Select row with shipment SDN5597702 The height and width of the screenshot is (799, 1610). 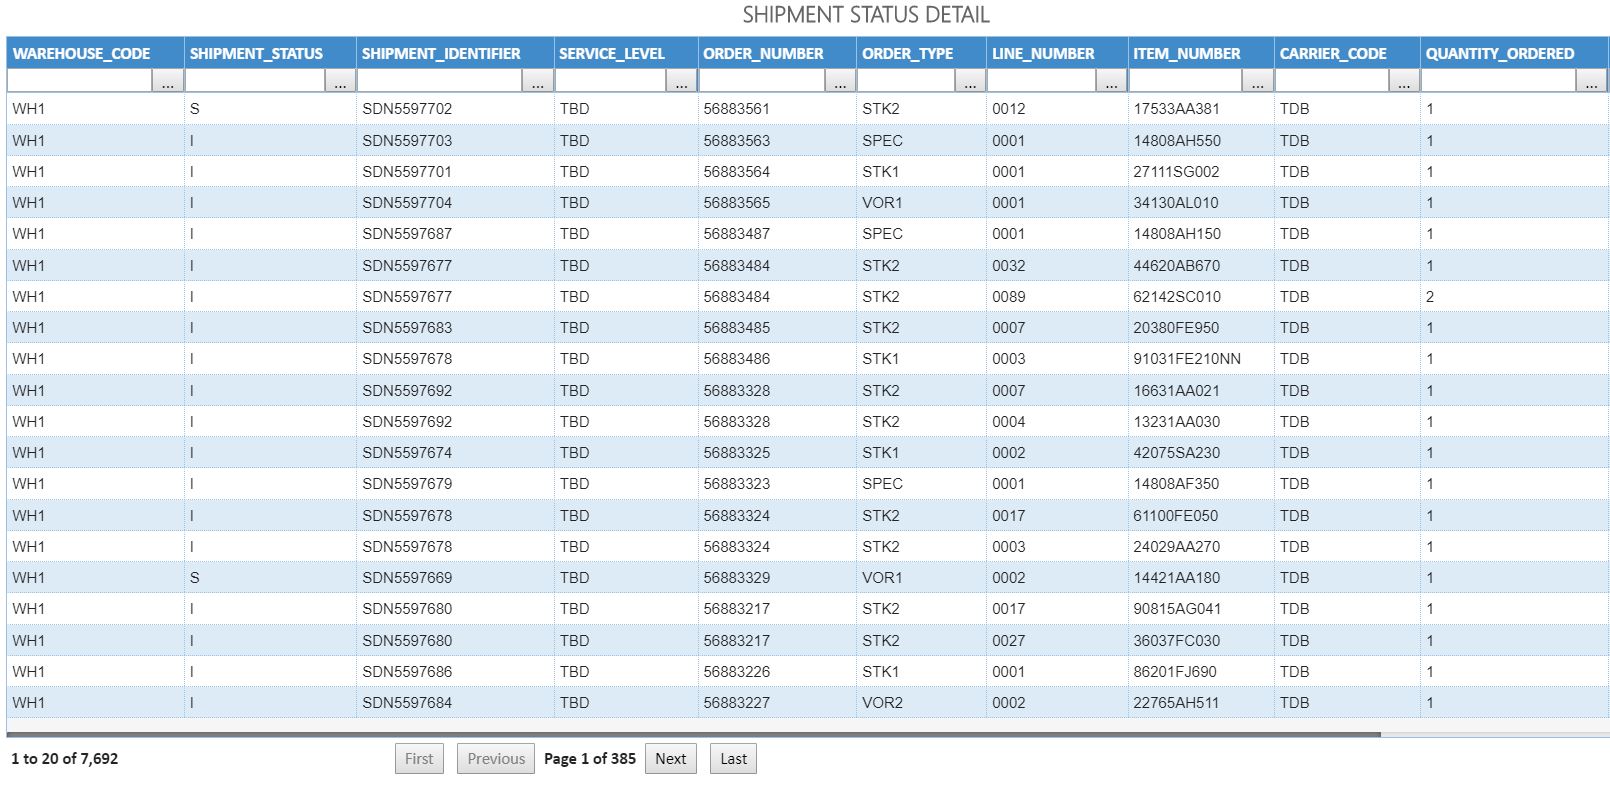407,109
